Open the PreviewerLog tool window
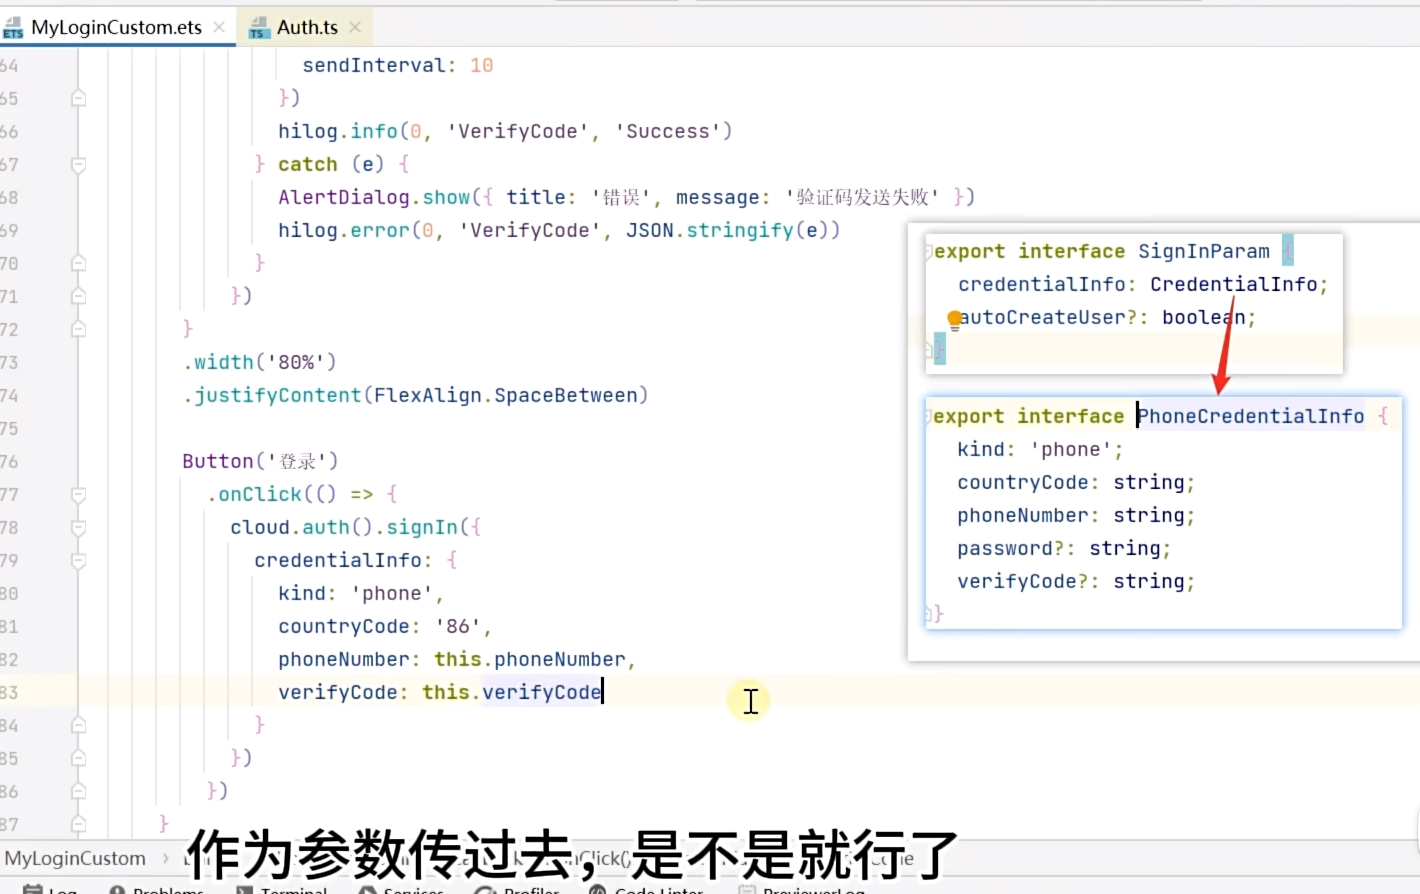 click(x=802, y=889)
